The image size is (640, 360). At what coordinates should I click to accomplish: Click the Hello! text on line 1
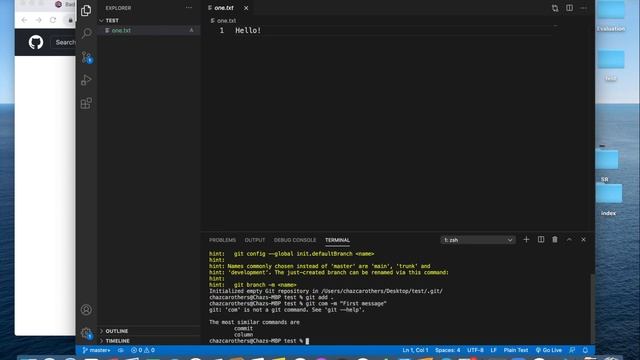[248, 31]
